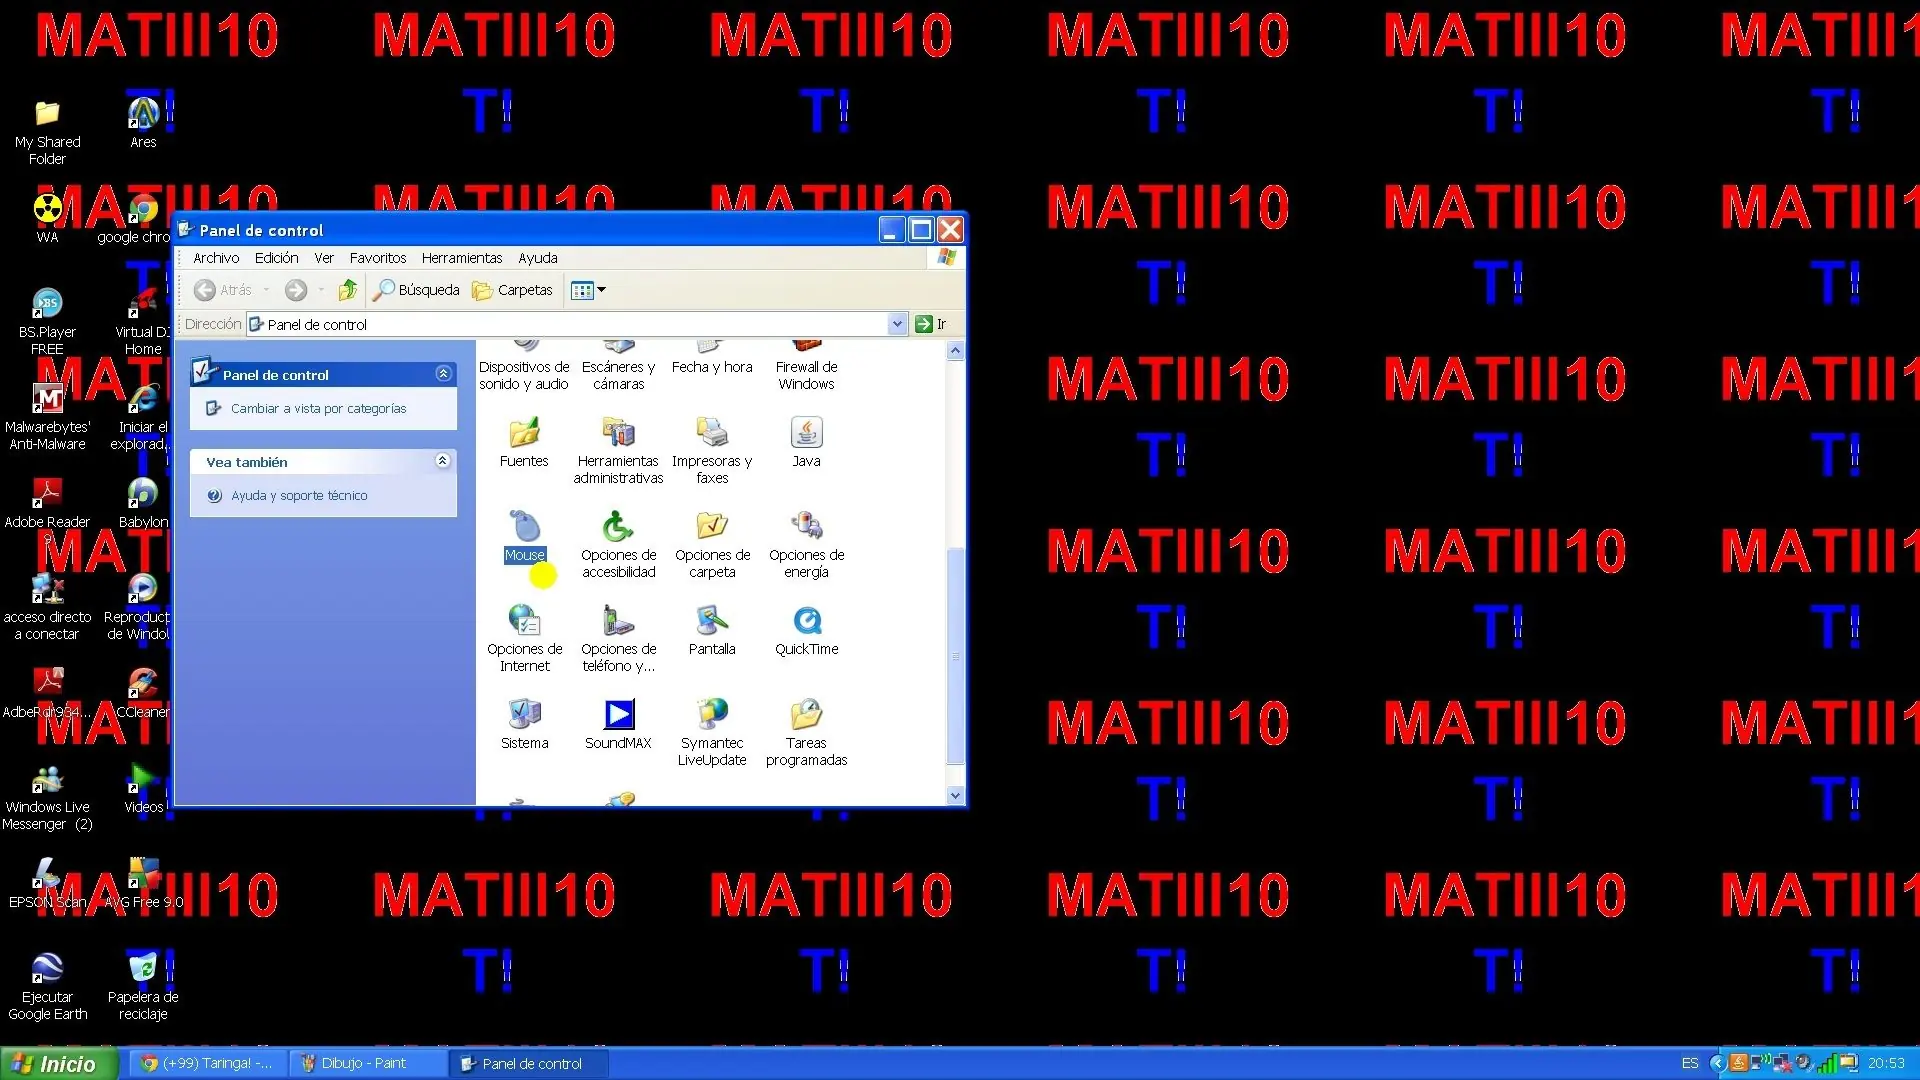Open the Mouse control panel icon
Viewport: 1920px width, 1080px height.
(x=524, y=537)
